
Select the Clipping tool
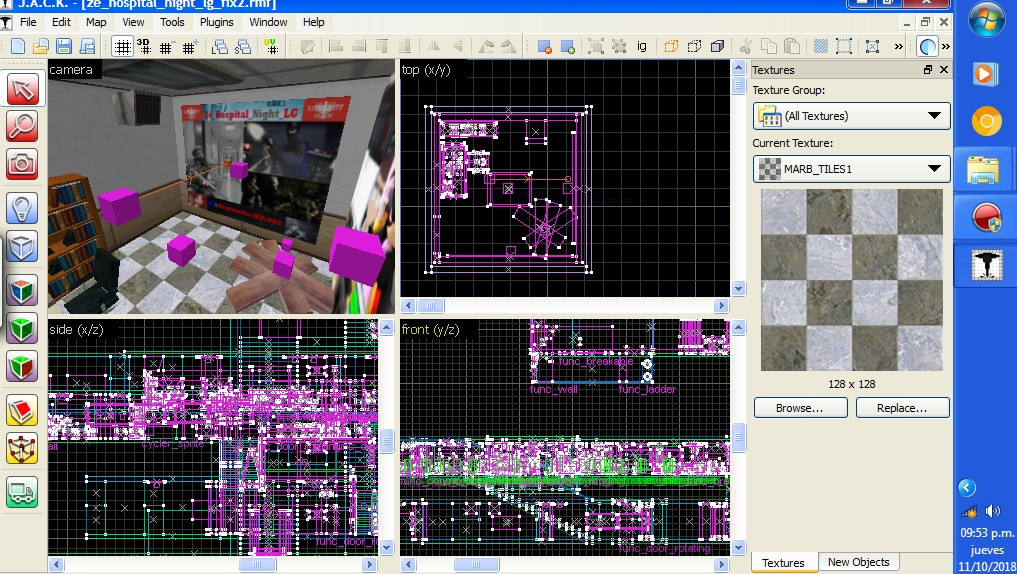23,411
